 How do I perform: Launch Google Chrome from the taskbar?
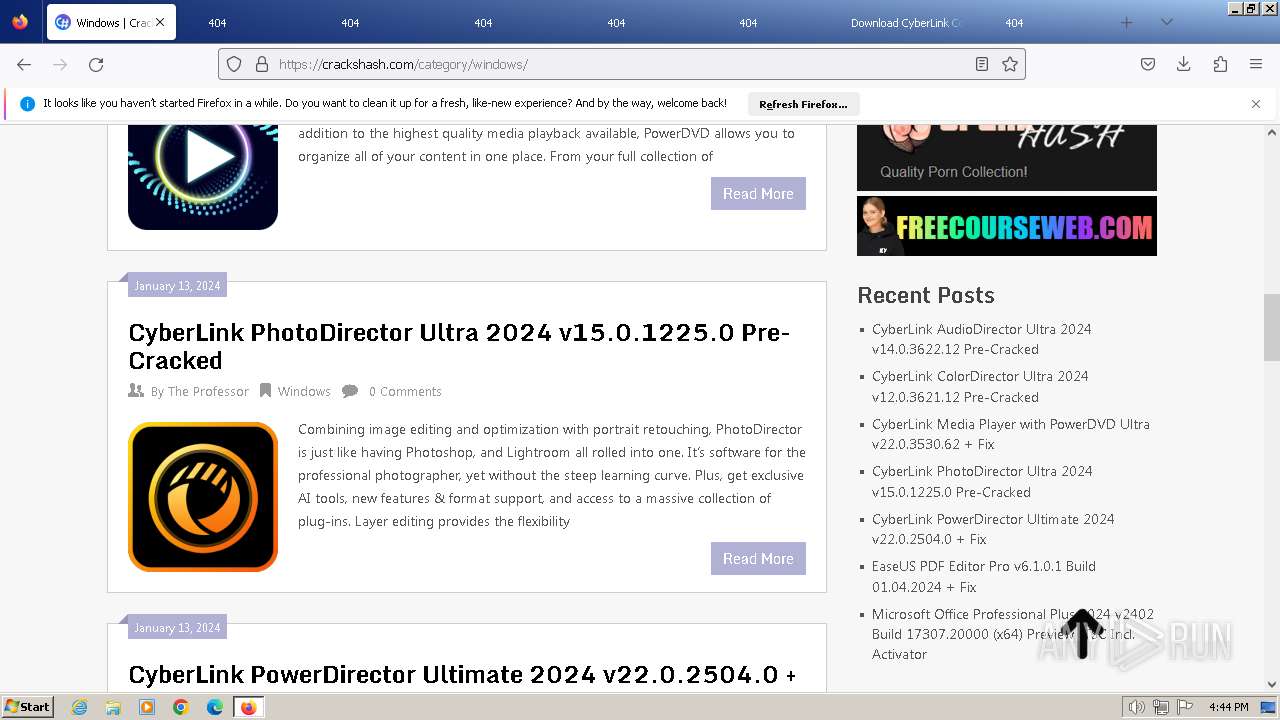(x=181, y=707)
